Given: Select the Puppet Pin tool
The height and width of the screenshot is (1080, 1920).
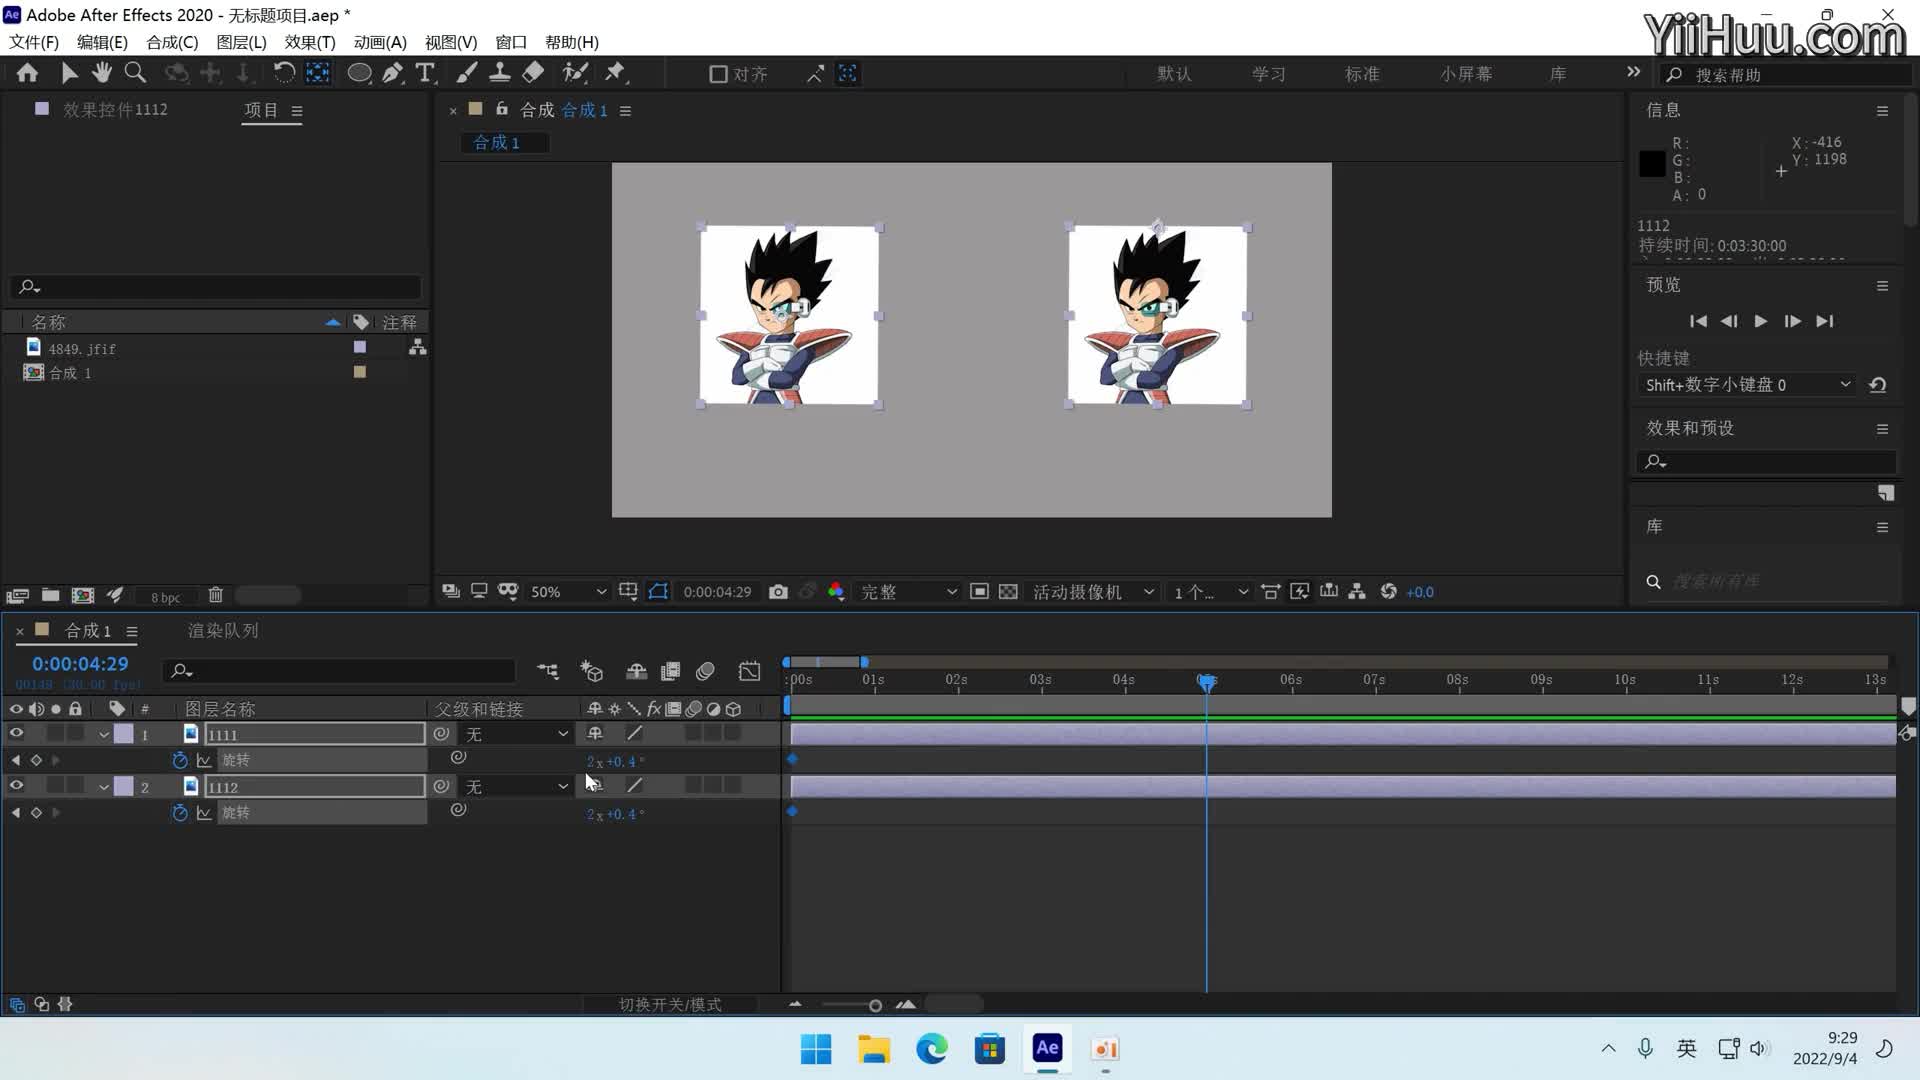Looking at the screenshot, I should point(615,73).
